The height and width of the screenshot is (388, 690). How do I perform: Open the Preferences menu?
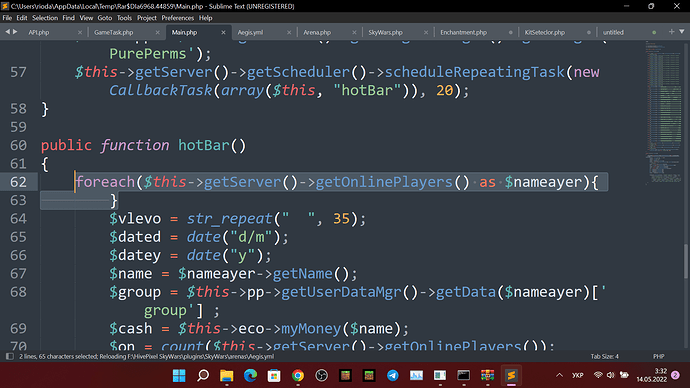coord(177,18)
